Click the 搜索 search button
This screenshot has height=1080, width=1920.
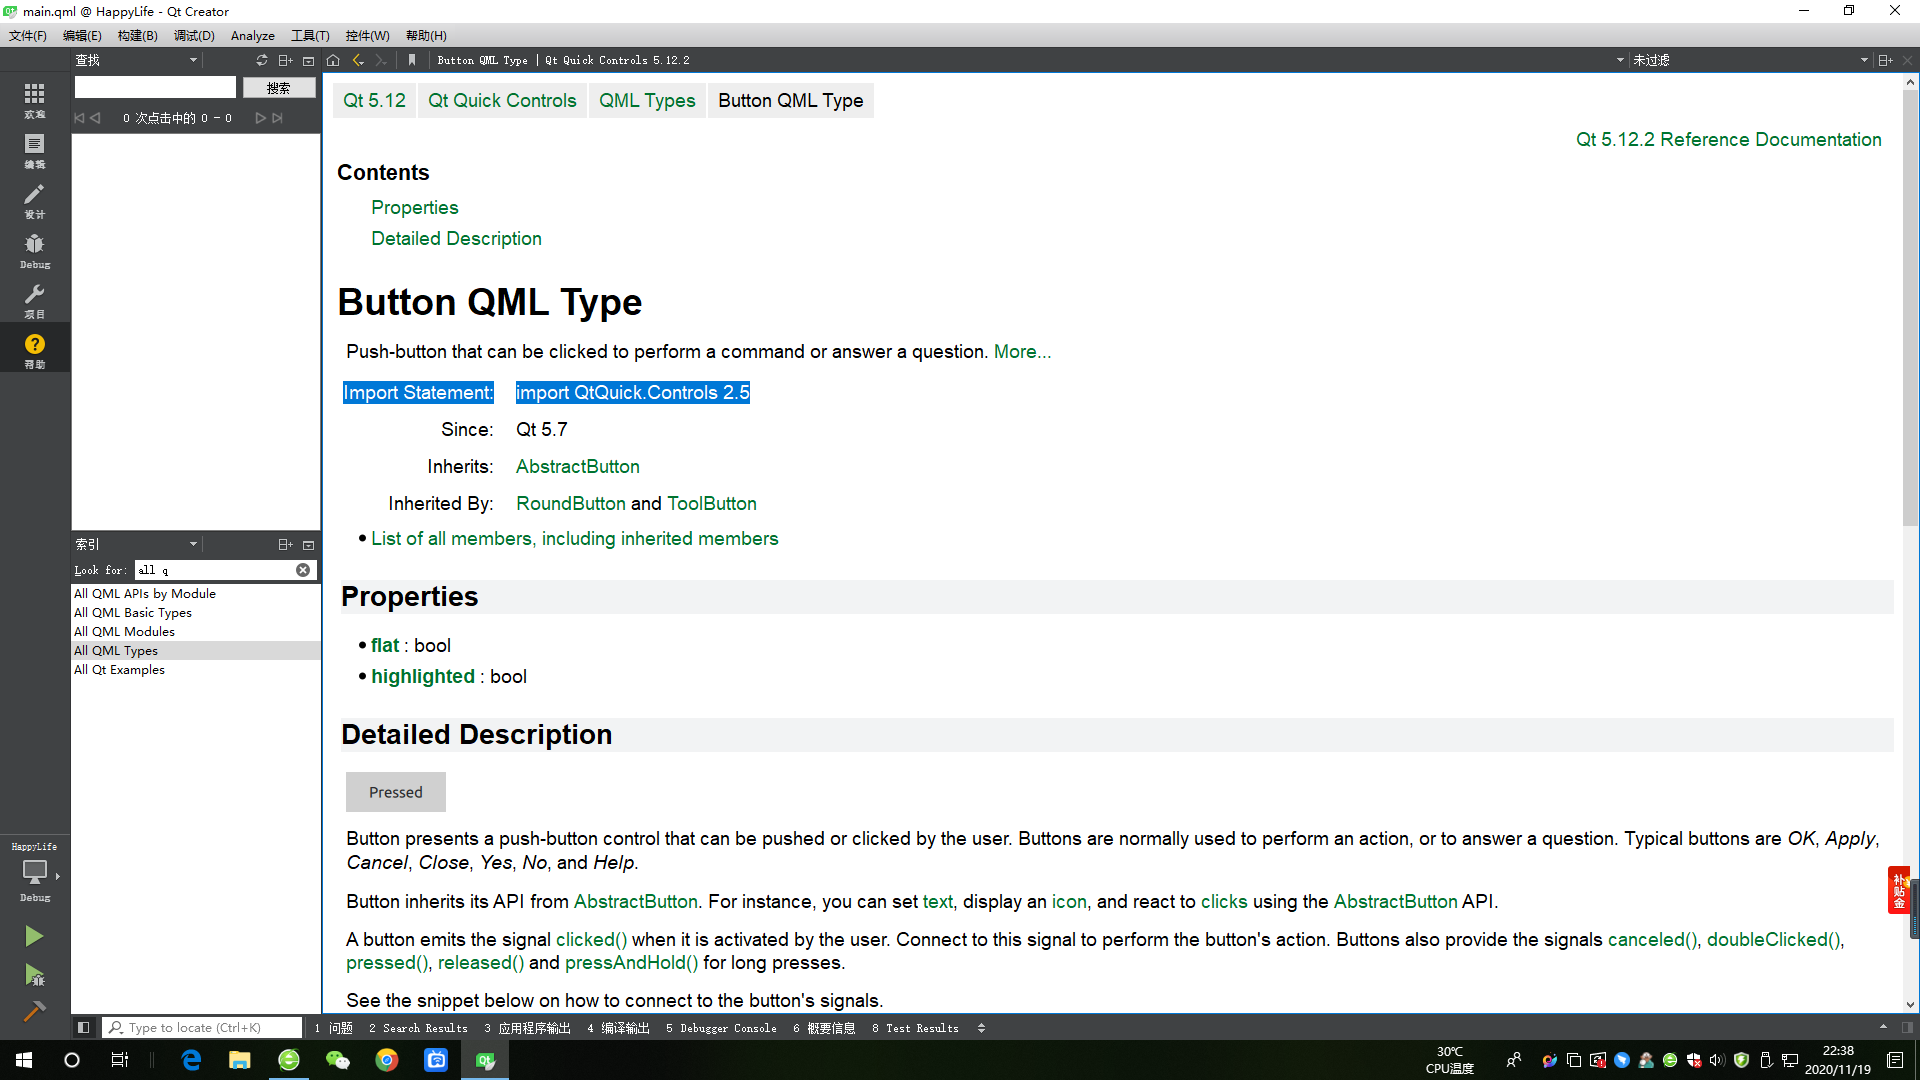(278, 88)
